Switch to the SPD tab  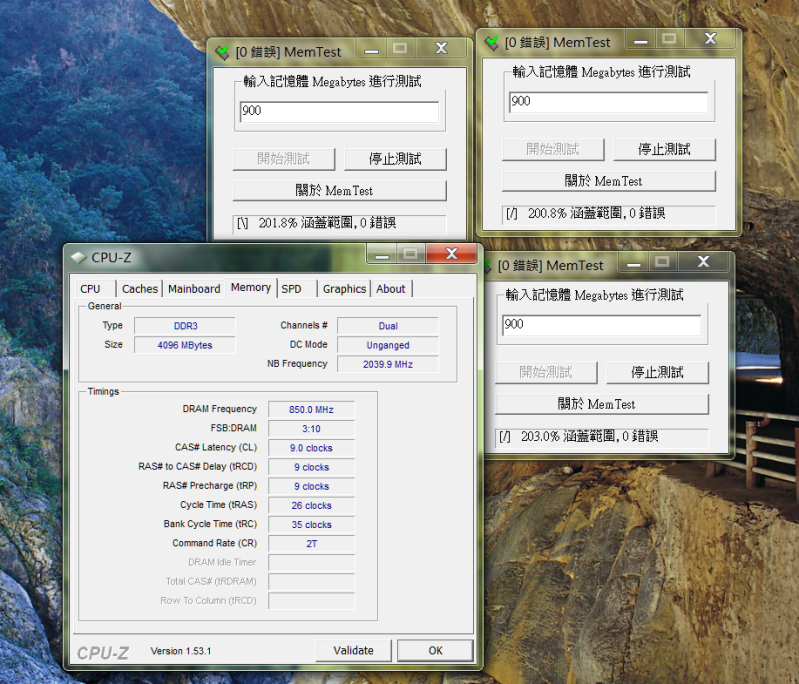(291, 289)
